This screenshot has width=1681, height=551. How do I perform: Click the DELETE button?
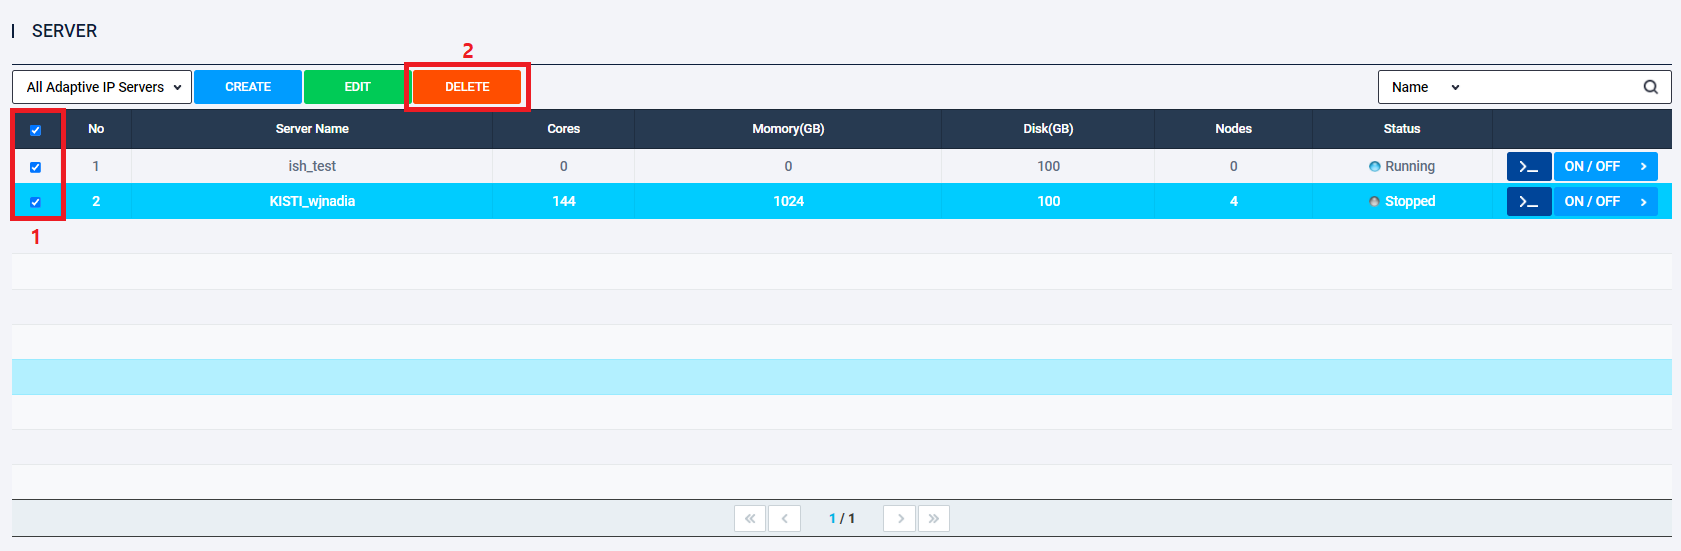click(467, 87)
